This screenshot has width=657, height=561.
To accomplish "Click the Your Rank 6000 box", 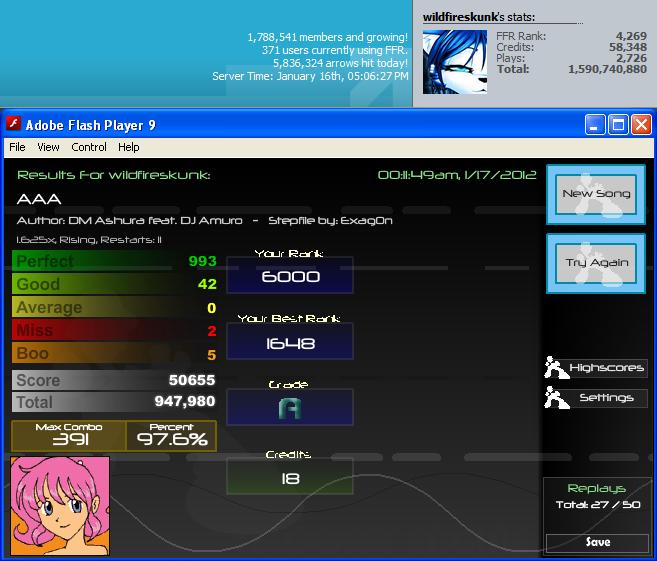I will tap(290, 275).
